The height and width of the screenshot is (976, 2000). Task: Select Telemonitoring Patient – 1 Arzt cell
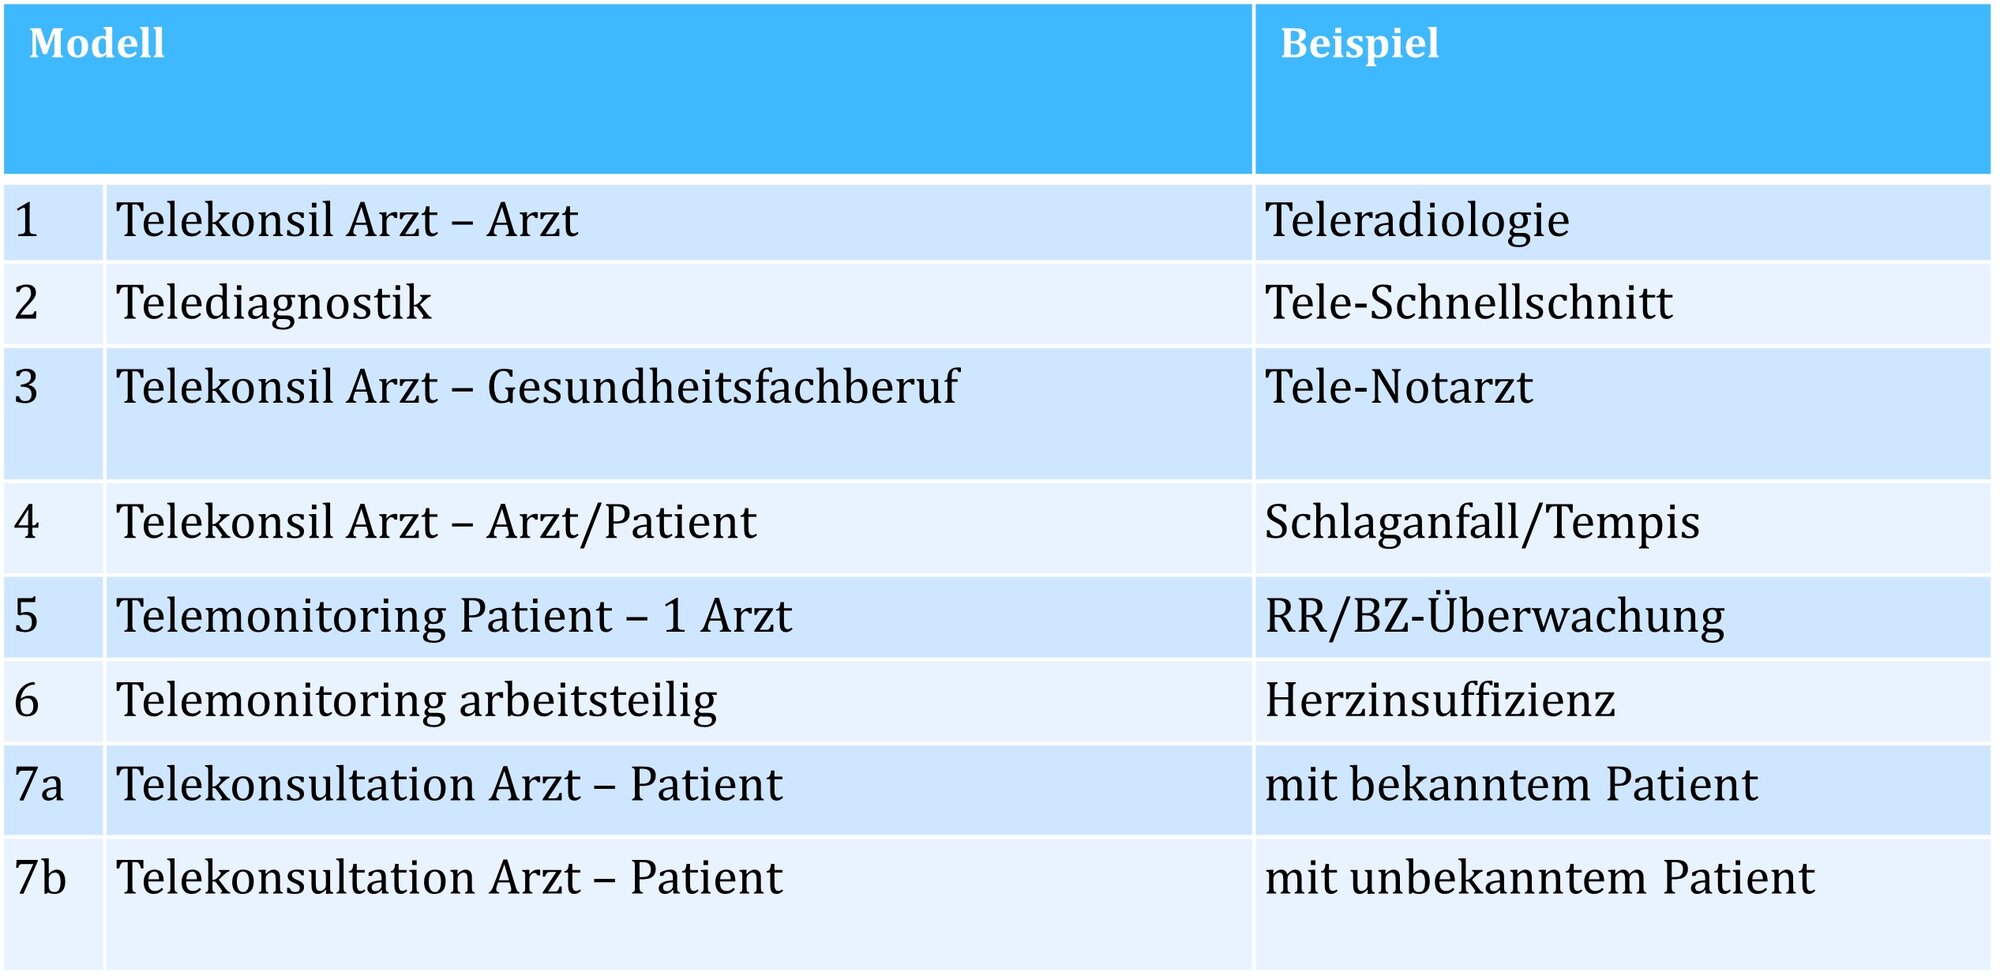454,617
